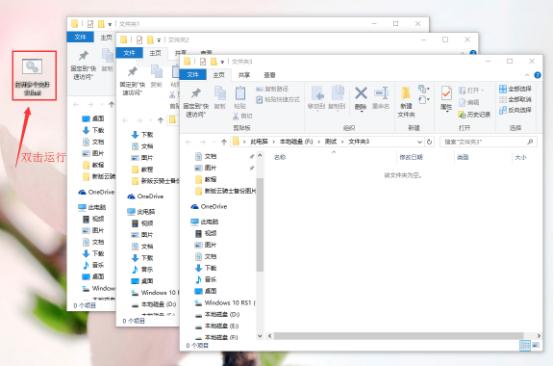Image resolution: width=554 pixels, height=366 pixels.
Task: Click the blue help icon in 文件夹3 window
Action: 537,75
